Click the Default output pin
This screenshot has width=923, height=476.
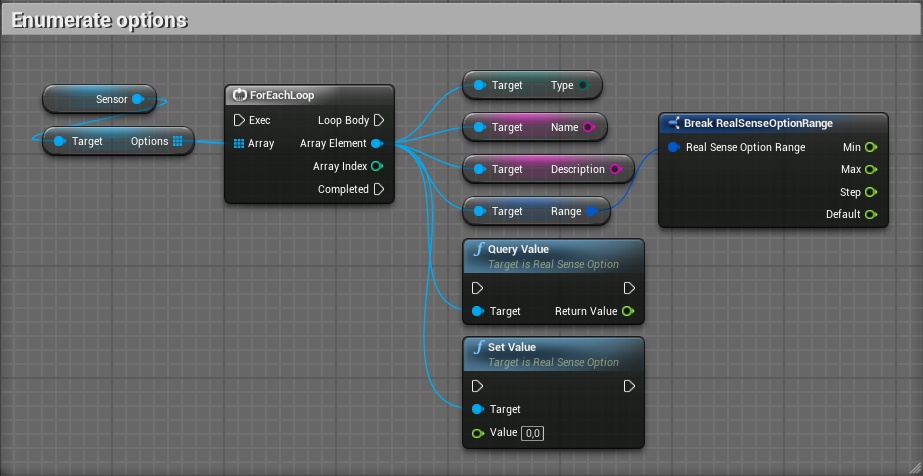pos(871,214)
